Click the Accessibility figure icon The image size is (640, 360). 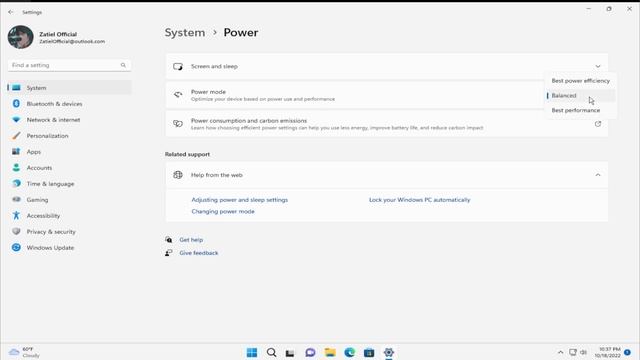pyautogui.click(x=16, y=215)
